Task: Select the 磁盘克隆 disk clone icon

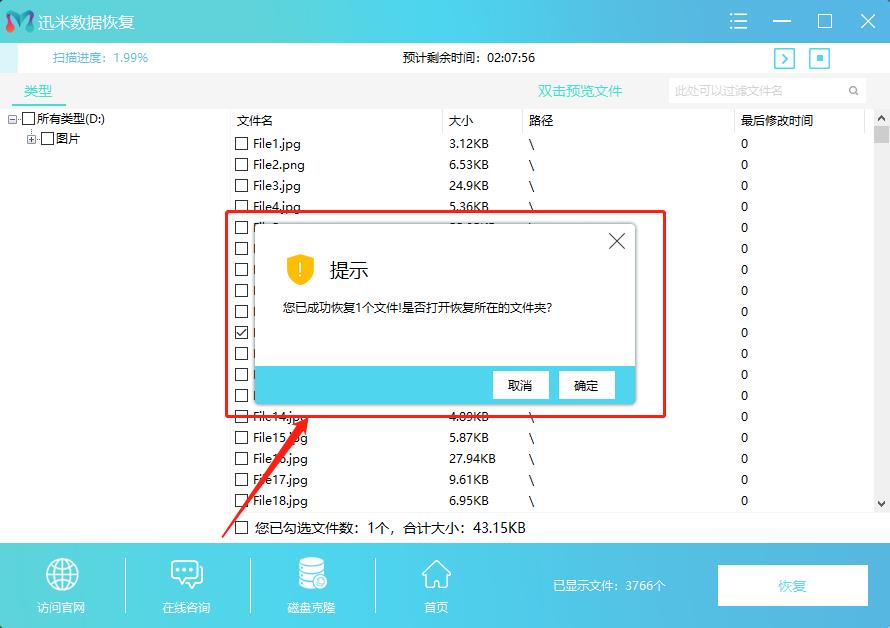Action: (x=310, y=575)
